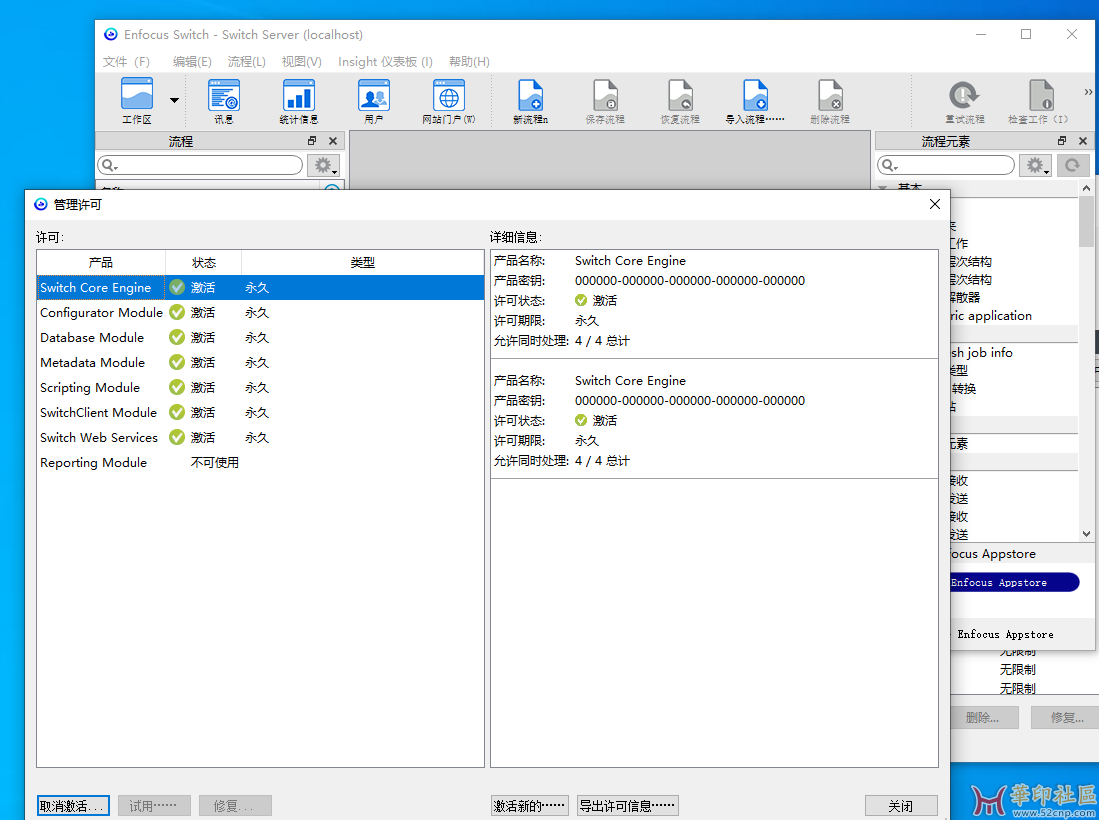Open 流程 panel gear settings dropdown

(324, 165)
